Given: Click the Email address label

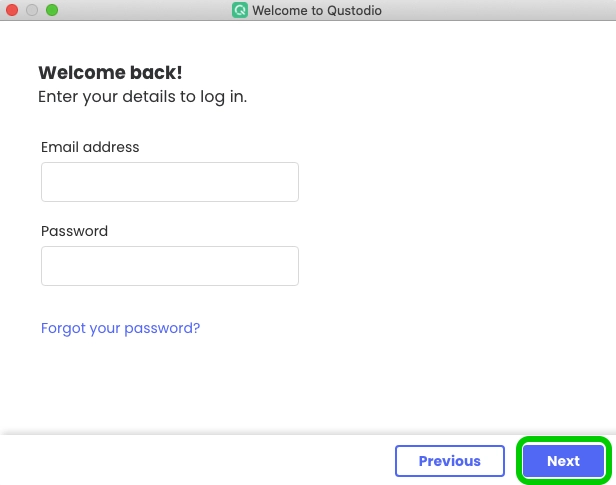Looking at the screenshot, I should [x=90, y=147].
